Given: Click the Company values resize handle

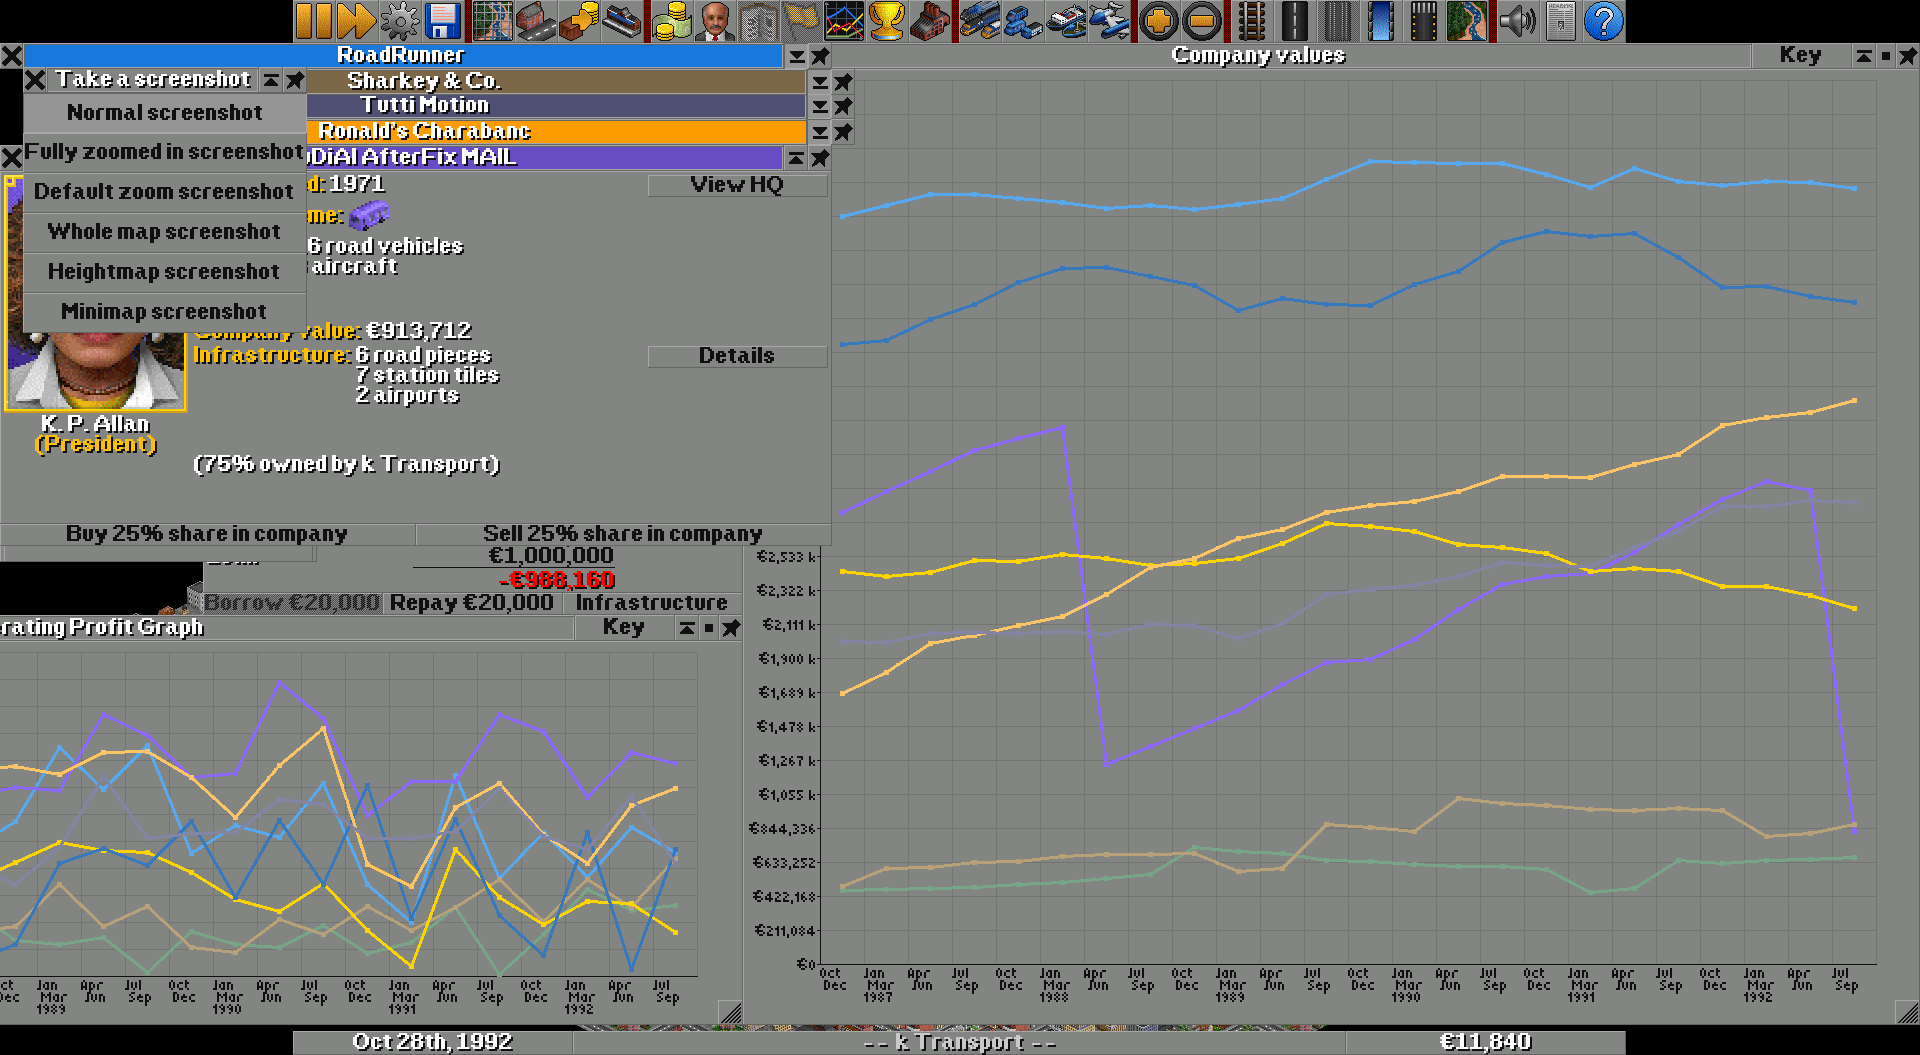Looking at the screenshot, I should [x=1908, y=1013].
